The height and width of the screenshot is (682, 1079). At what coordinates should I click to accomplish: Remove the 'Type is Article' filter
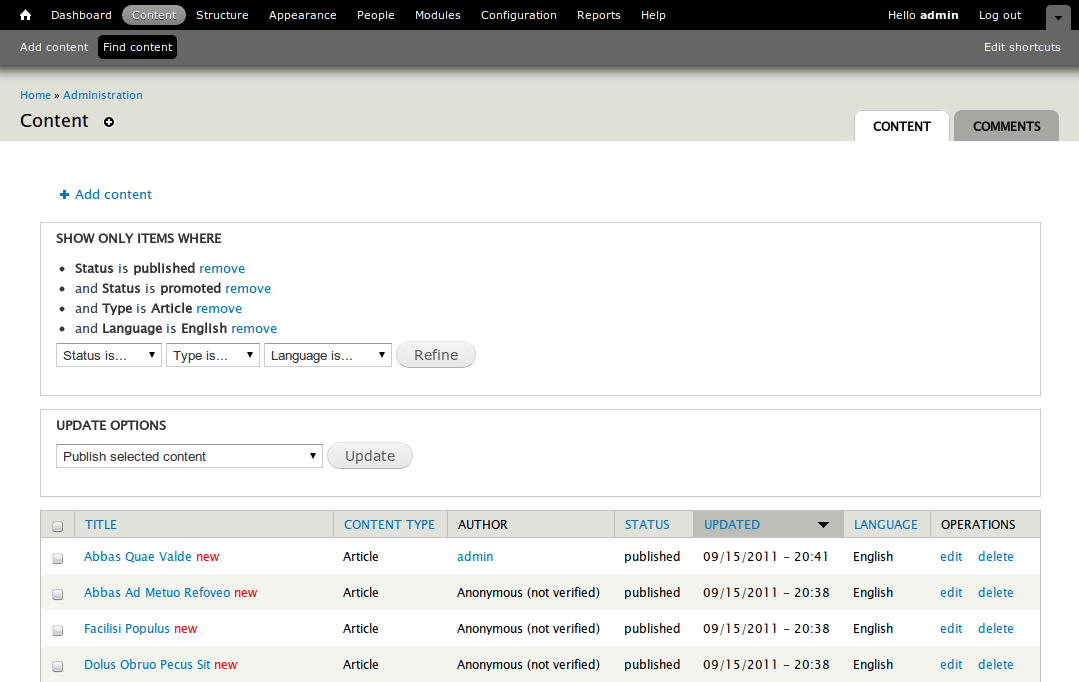click(x=219, y=308)
